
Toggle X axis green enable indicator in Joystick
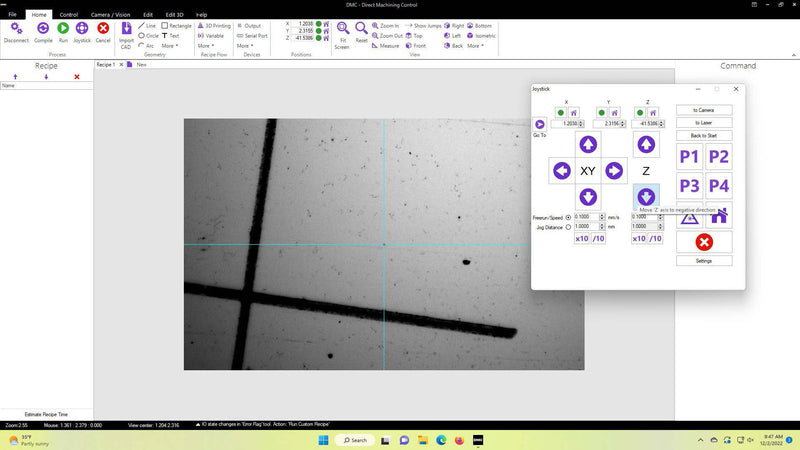(x=561, y=112)
